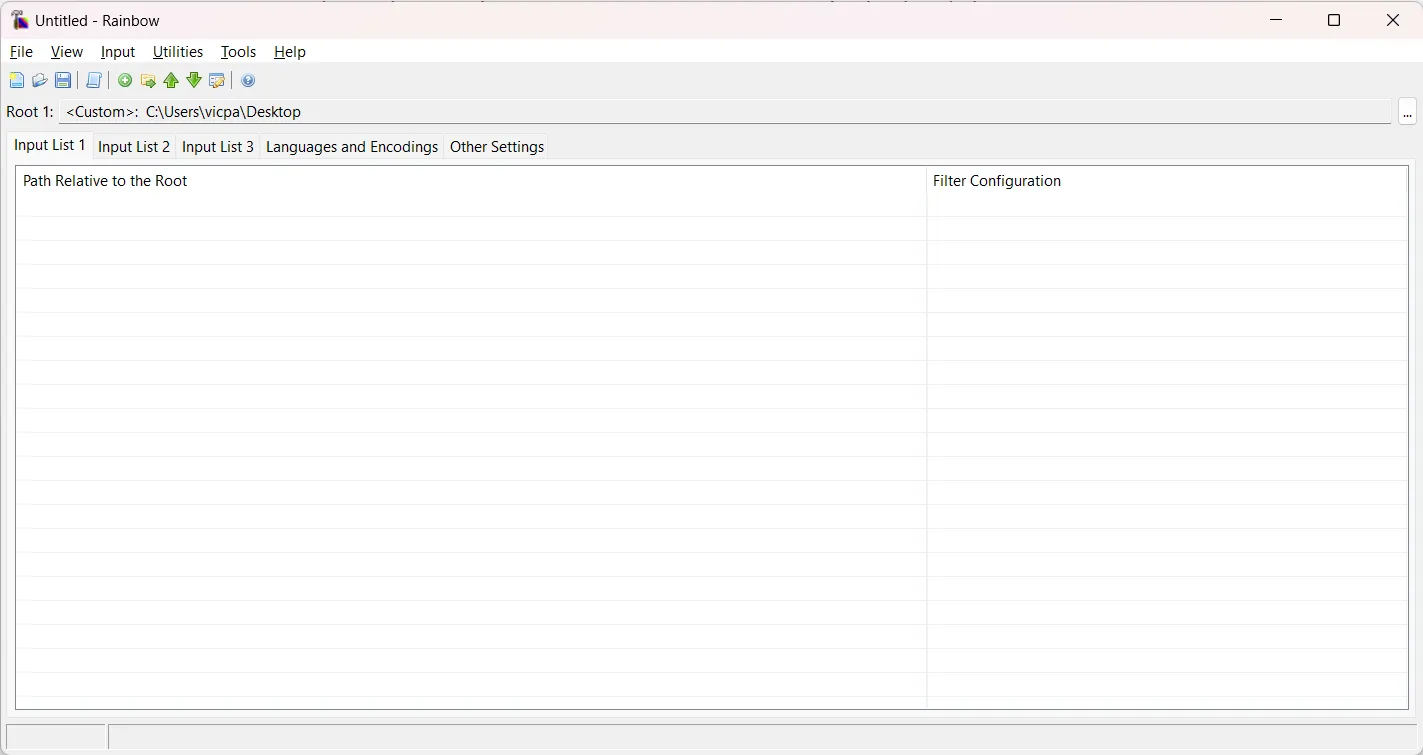This screenshot has height=755, width=1423.
Task: Open the Tools menu
Action: 238,52
